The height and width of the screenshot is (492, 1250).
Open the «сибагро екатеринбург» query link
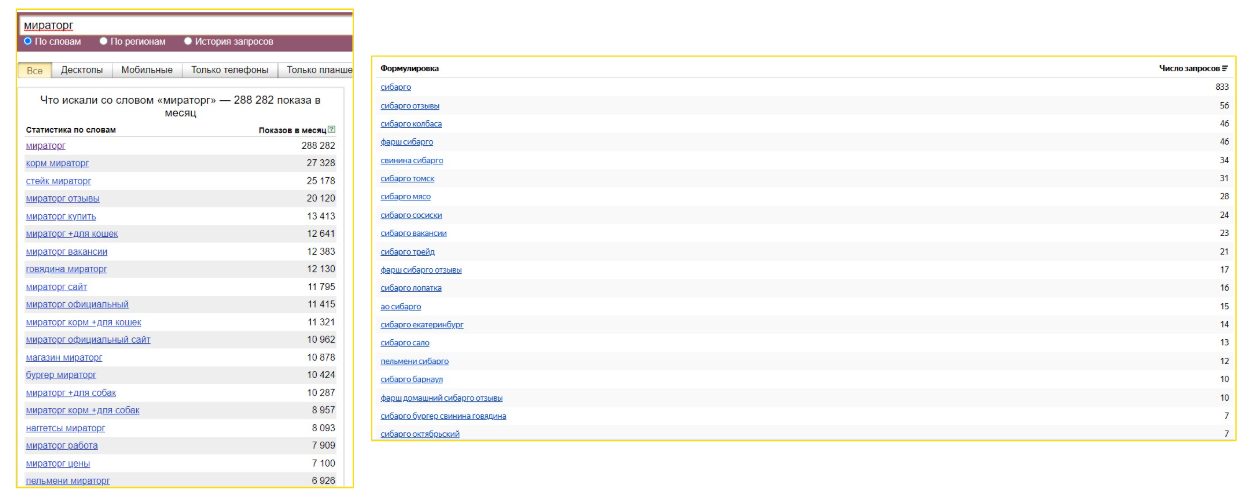point(422,324)
